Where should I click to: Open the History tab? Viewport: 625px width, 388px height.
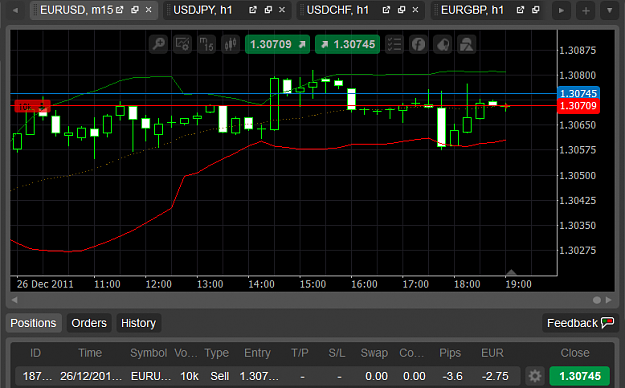pos(138,323)
